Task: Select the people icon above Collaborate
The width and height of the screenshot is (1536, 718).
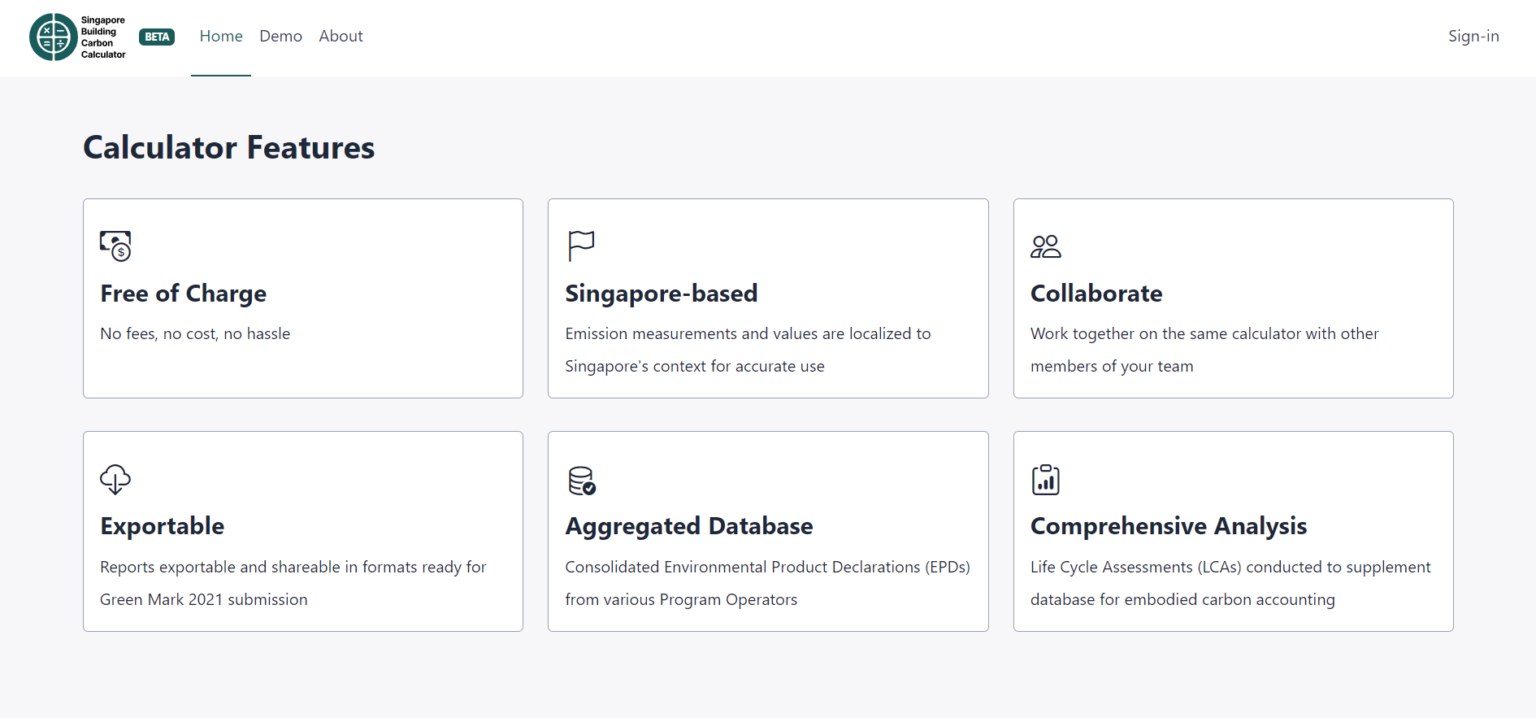Action: coord(1046,246)
